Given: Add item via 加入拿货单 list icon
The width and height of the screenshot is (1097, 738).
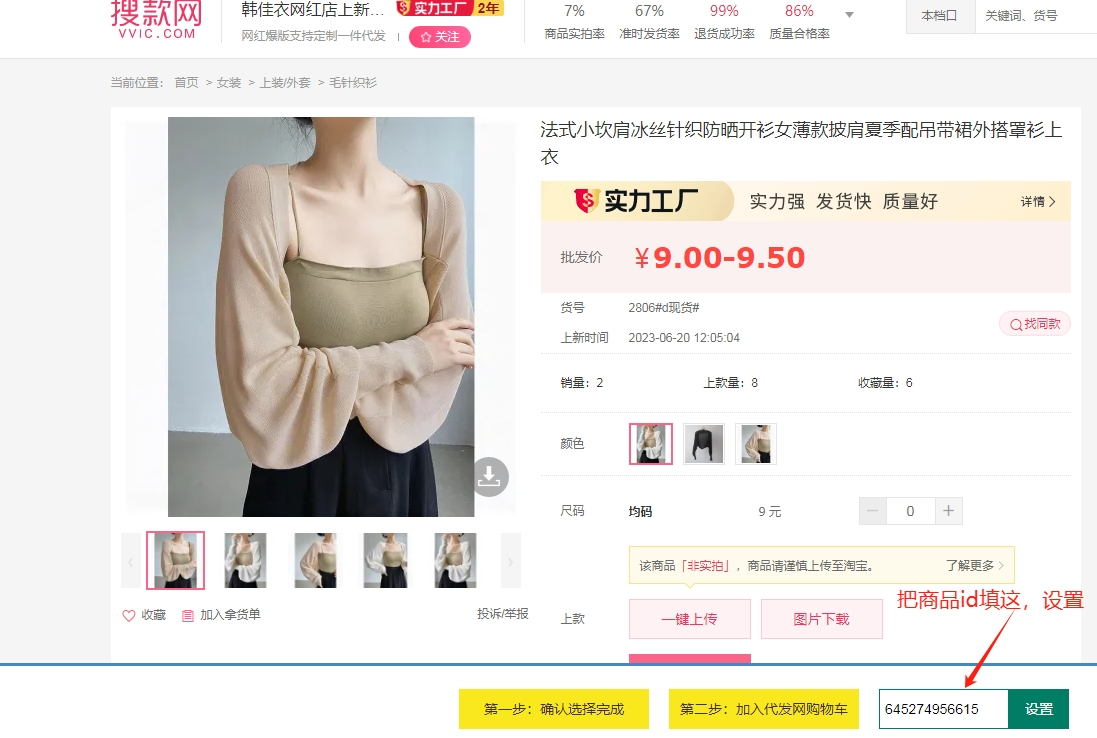Looking at the screenshot, I should [187, 616].
